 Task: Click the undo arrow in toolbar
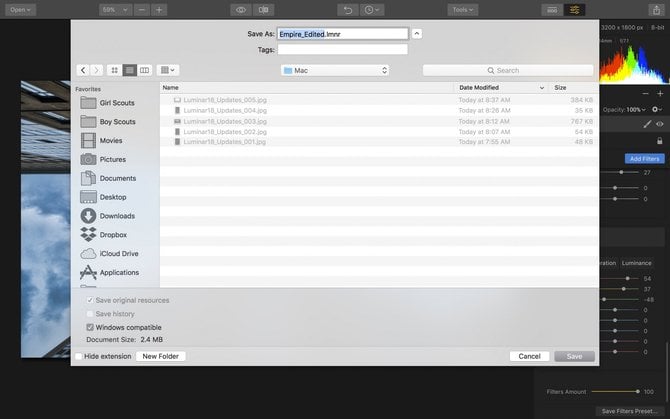tap(348, 10)
